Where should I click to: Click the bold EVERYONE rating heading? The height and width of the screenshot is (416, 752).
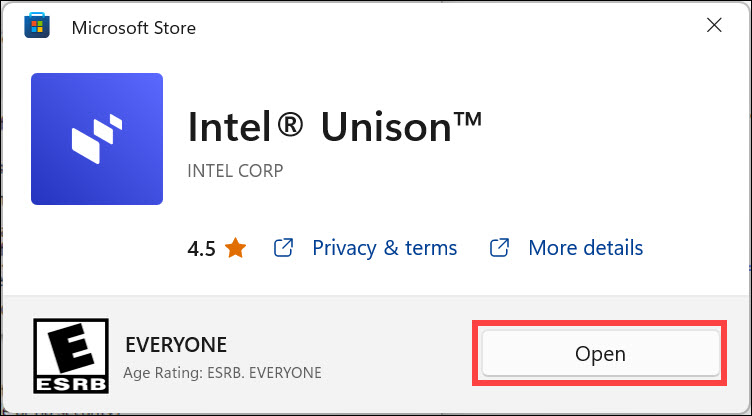coord(176,345)
